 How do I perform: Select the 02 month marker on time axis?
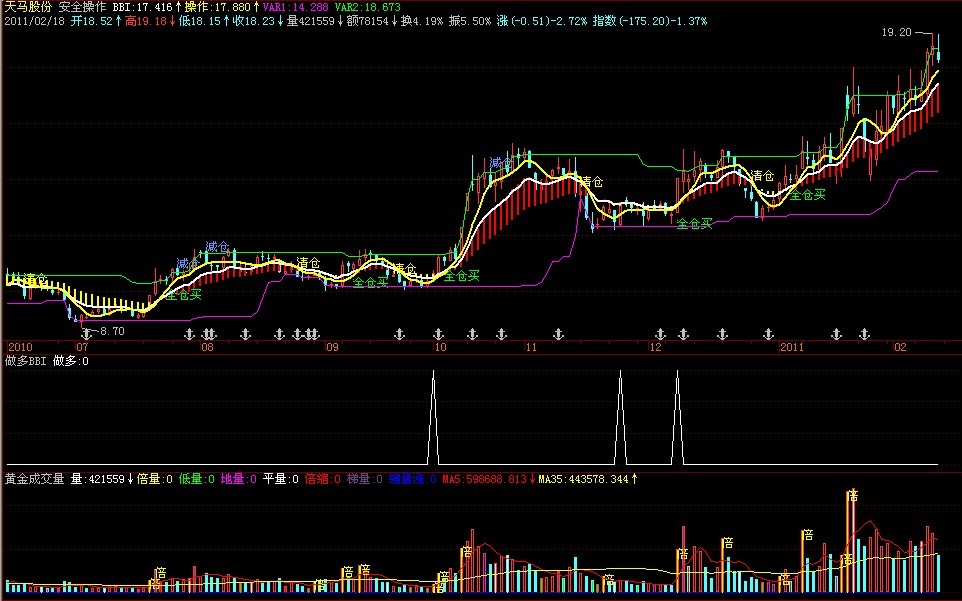(900, 347)
